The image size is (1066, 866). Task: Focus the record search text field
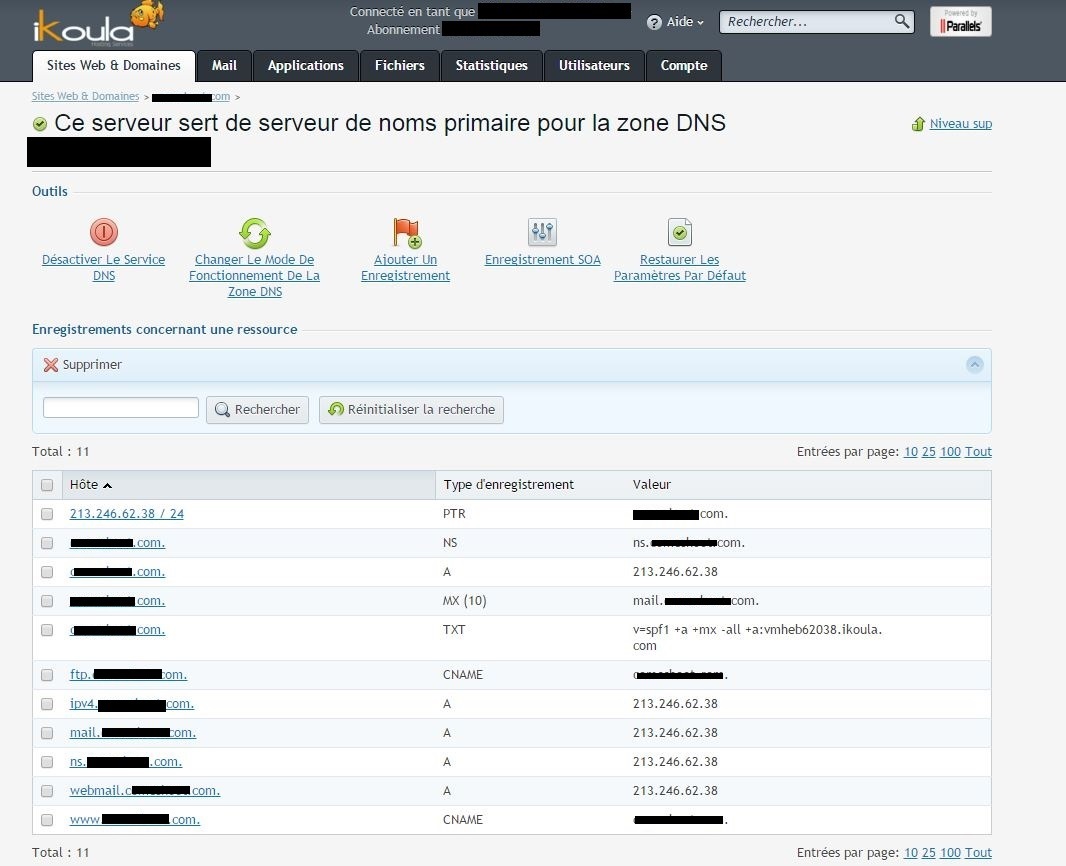(121, 408)
